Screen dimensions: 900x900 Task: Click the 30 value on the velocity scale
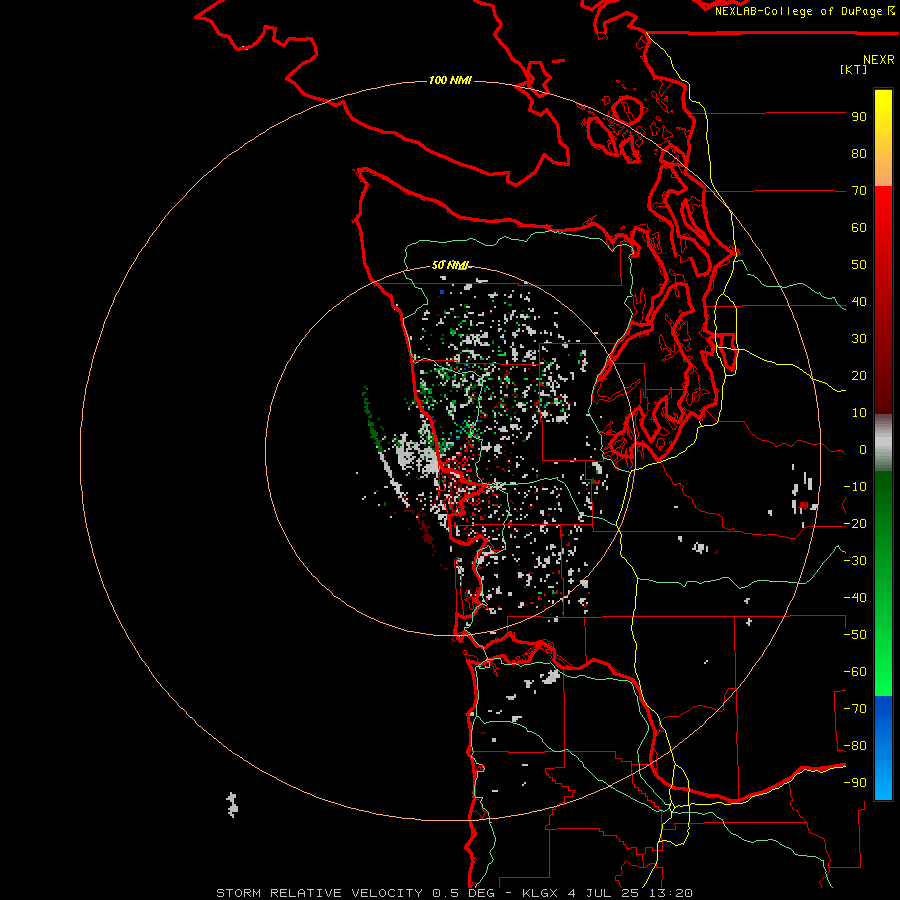click(x=859, y=339)
